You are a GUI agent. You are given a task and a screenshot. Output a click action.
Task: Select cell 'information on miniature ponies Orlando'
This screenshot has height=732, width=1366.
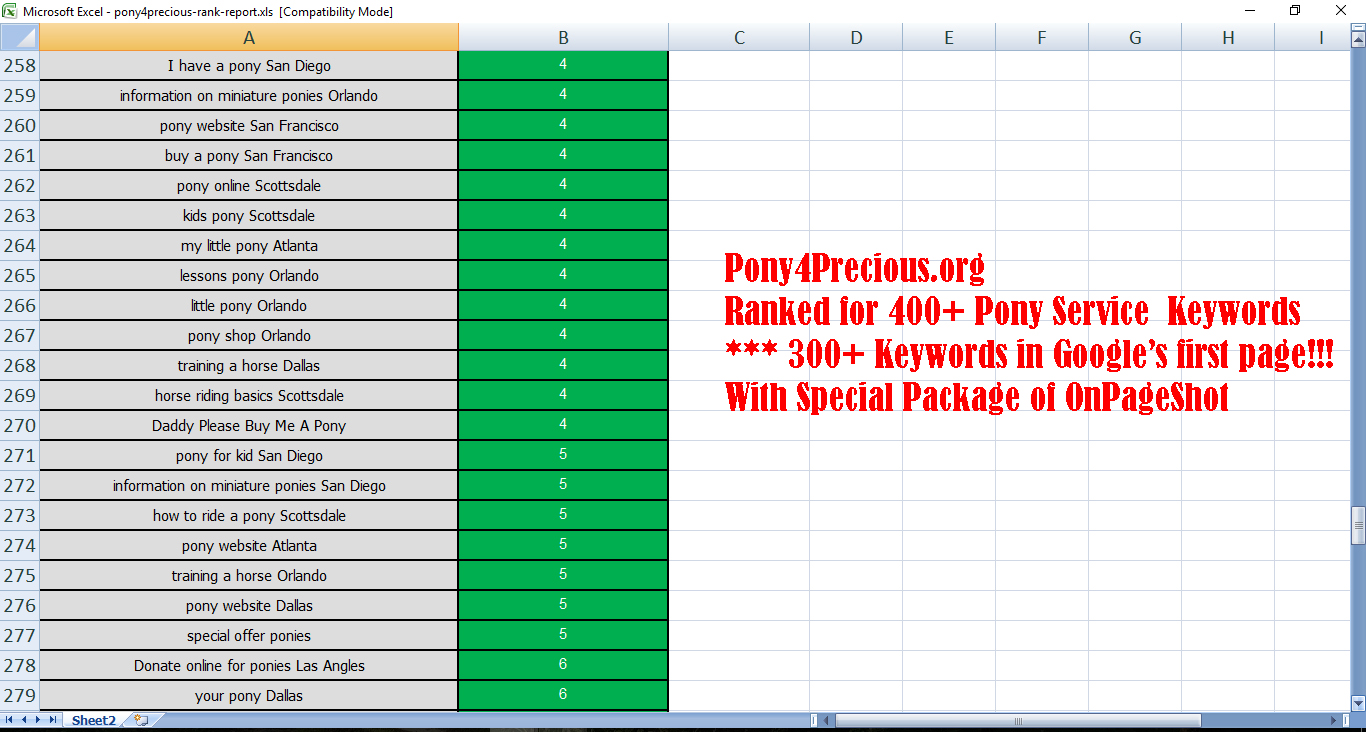pyautogui.click(x=249, y=96)
